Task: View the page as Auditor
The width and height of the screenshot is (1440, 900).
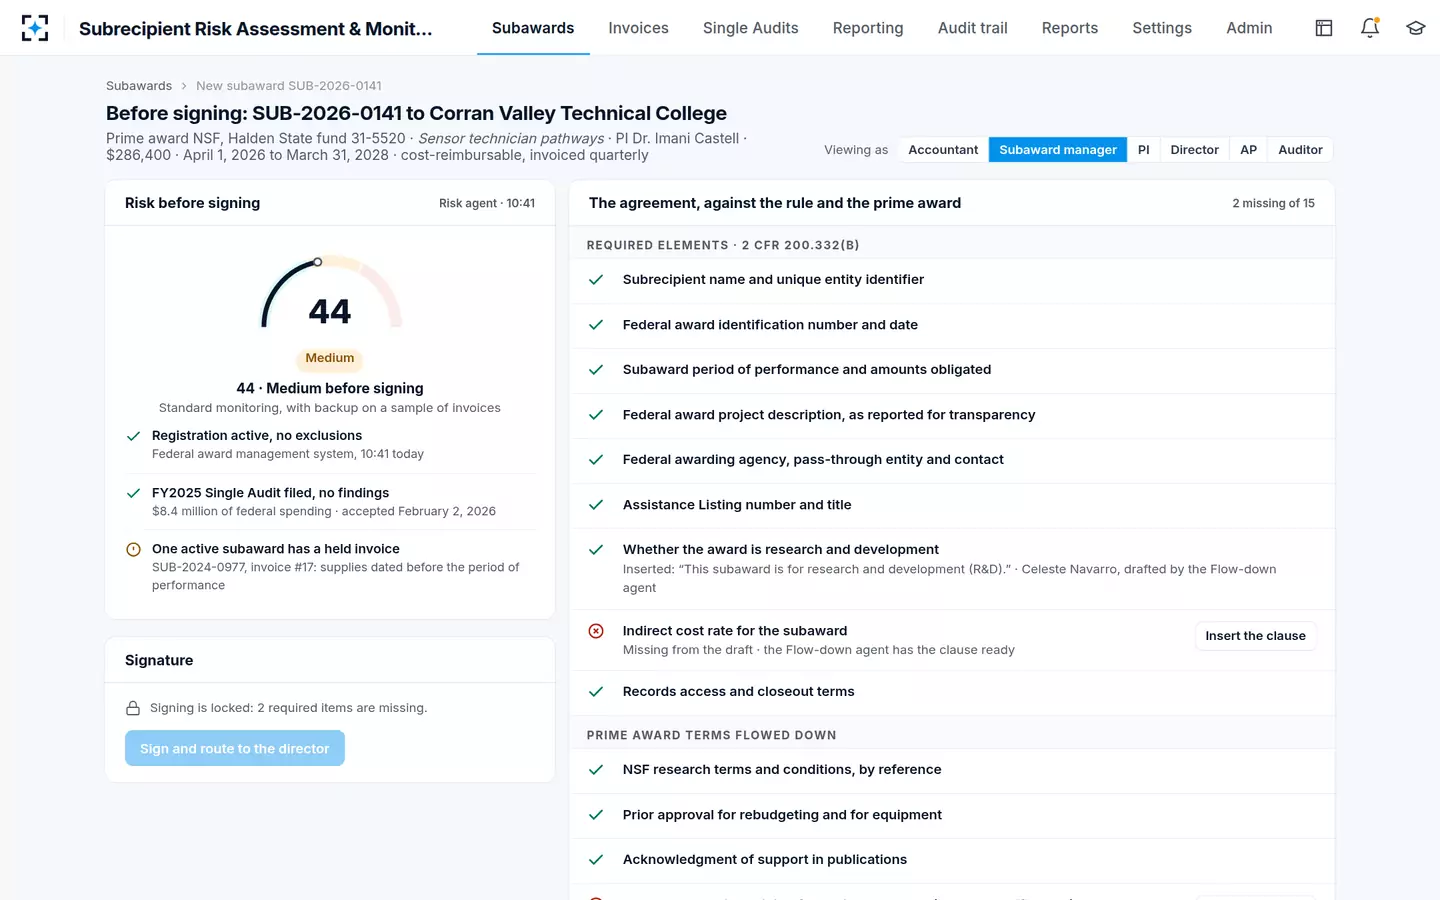Action: [1300, 150]
